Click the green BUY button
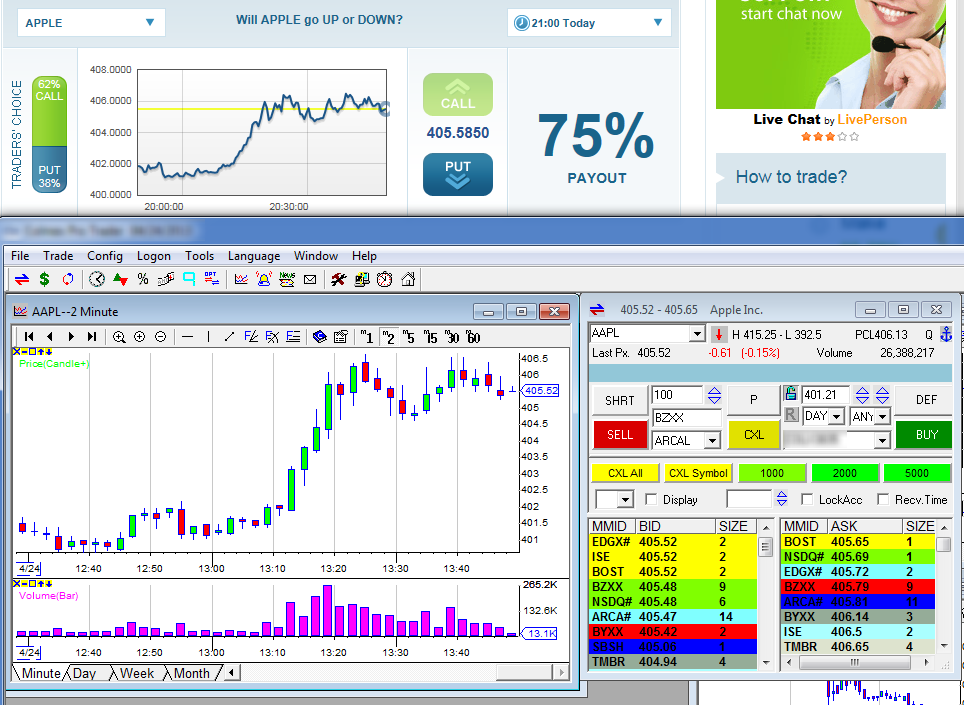The width and height of the screenshot is (964, 705). (925, 435)
